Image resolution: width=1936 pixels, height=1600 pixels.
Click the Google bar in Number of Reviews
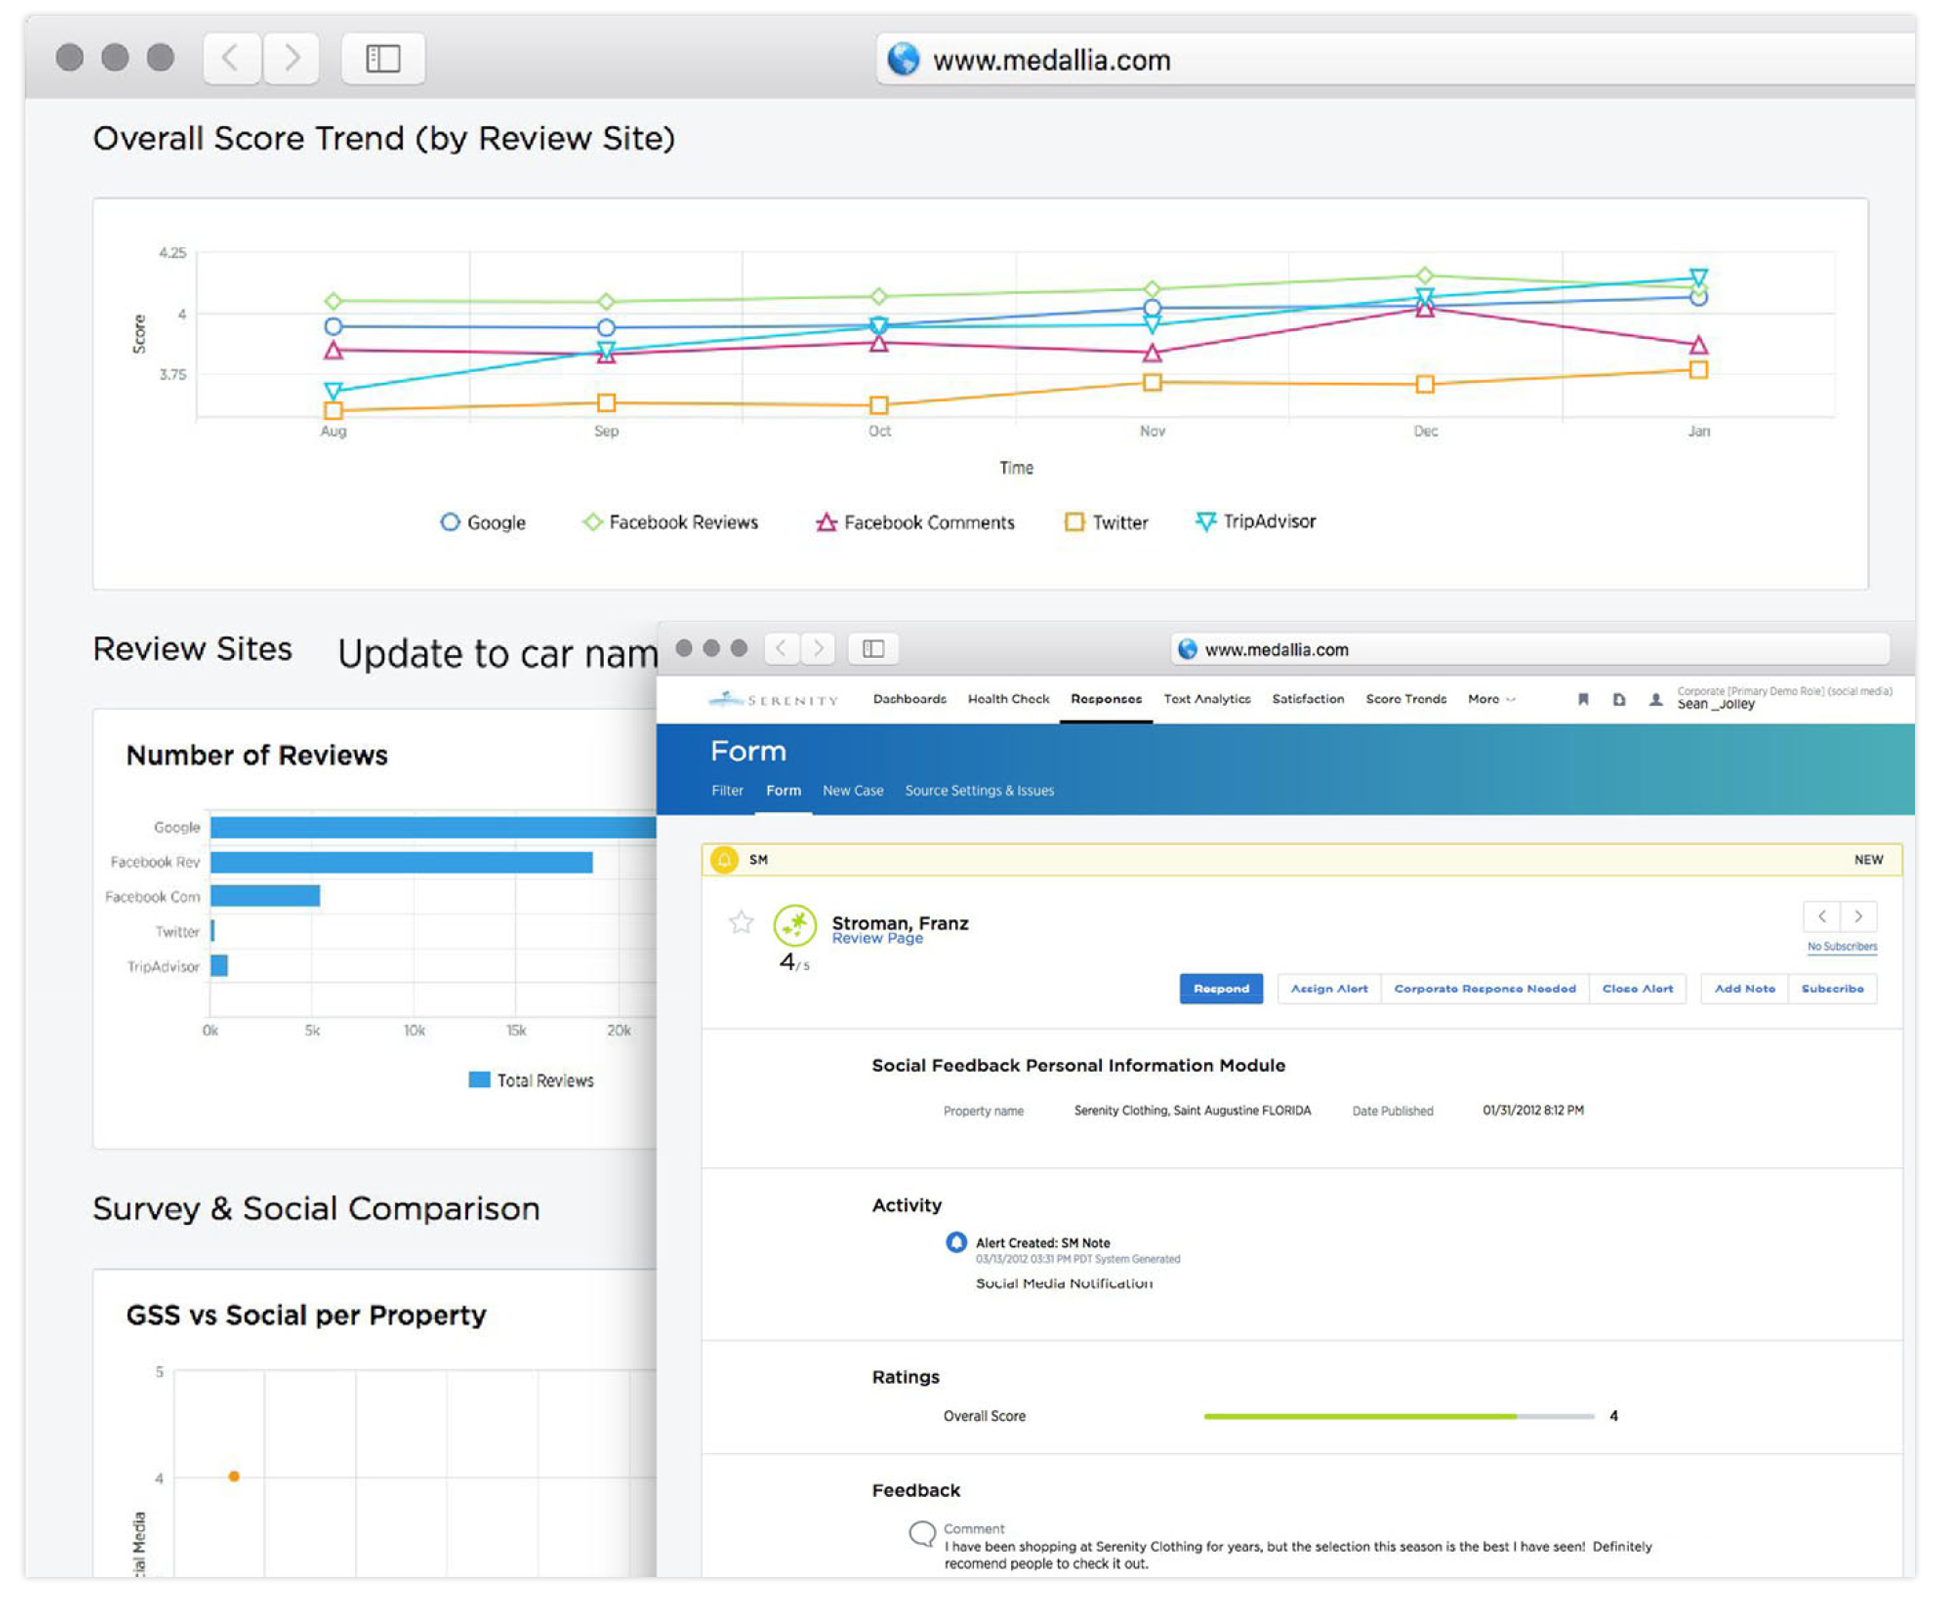pos(434,827)
